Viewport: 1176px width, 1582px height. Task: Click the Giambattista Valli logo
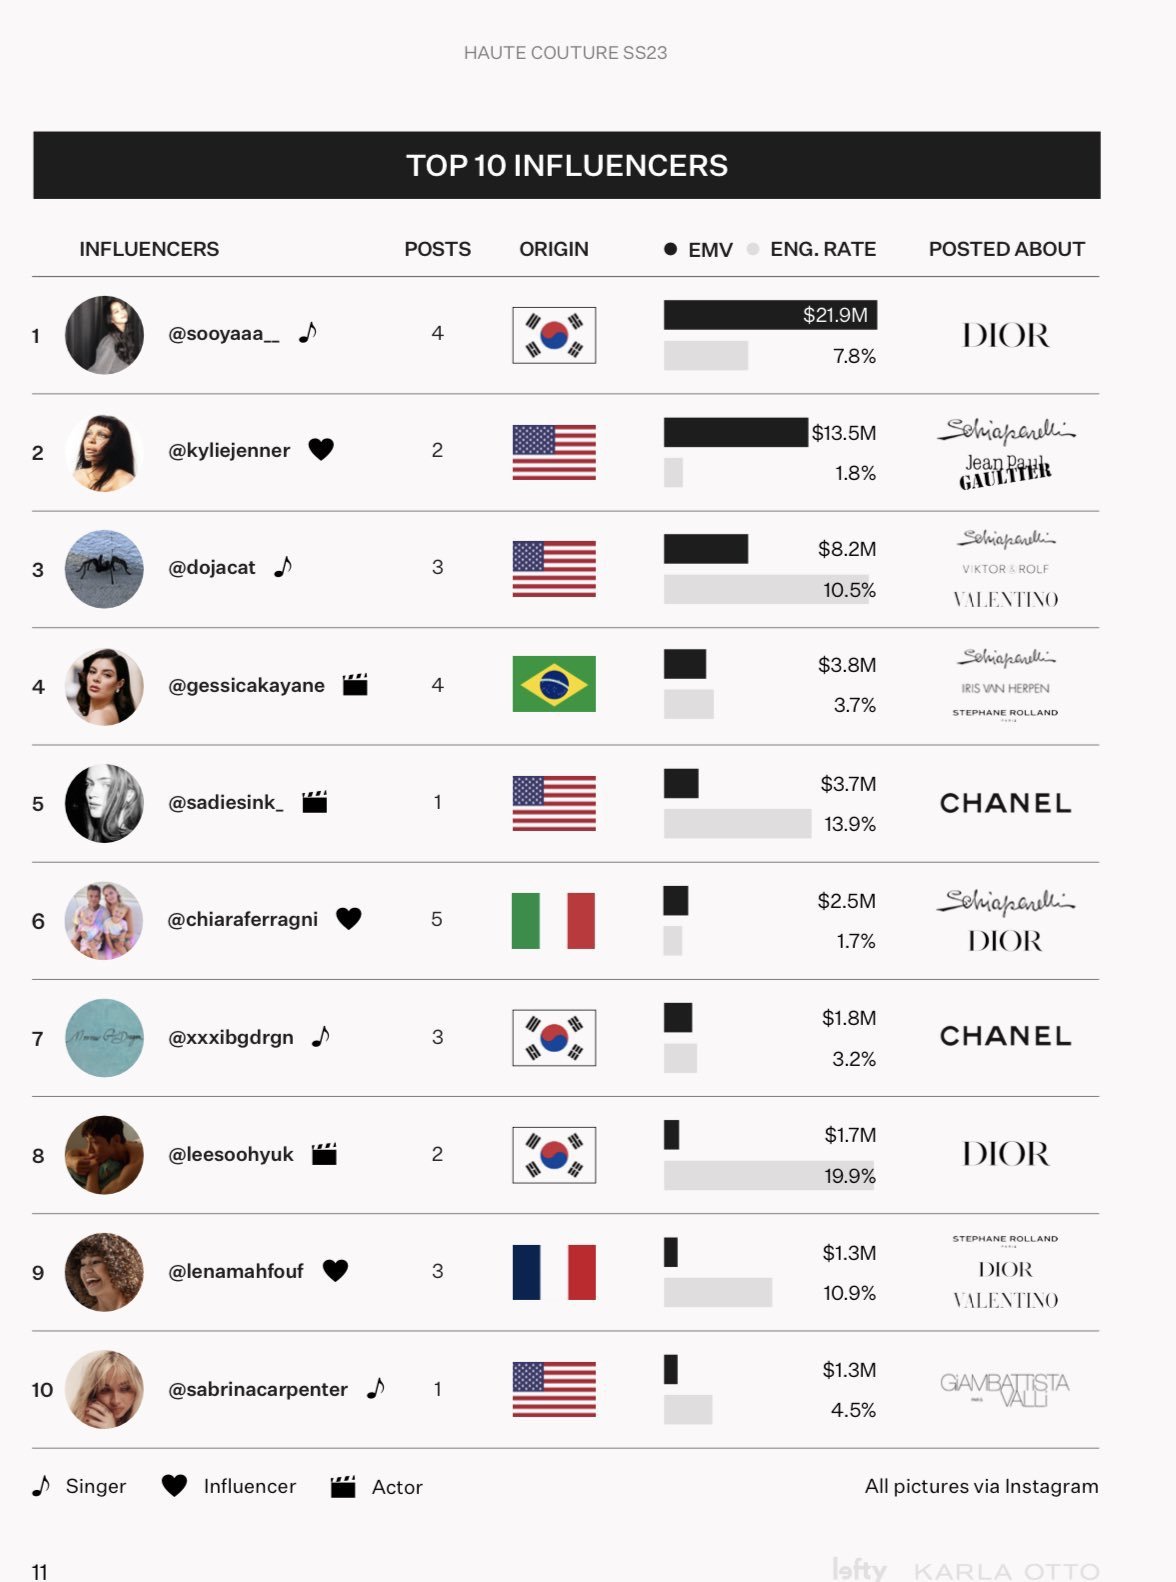[1005, 1389]
